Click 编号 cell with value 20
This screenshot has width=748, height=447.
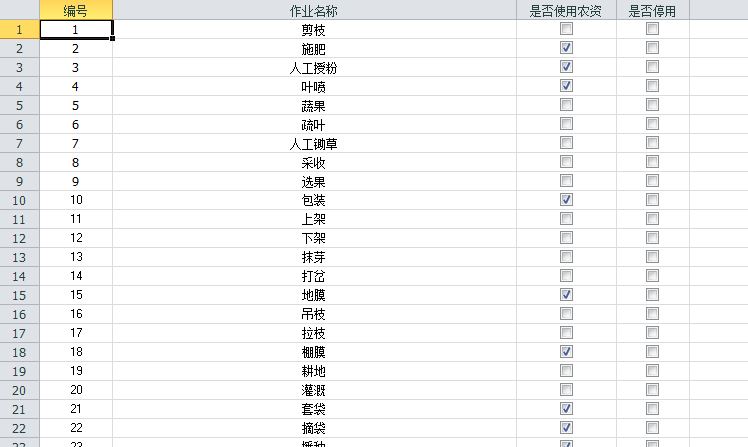[x=76, y=390]
